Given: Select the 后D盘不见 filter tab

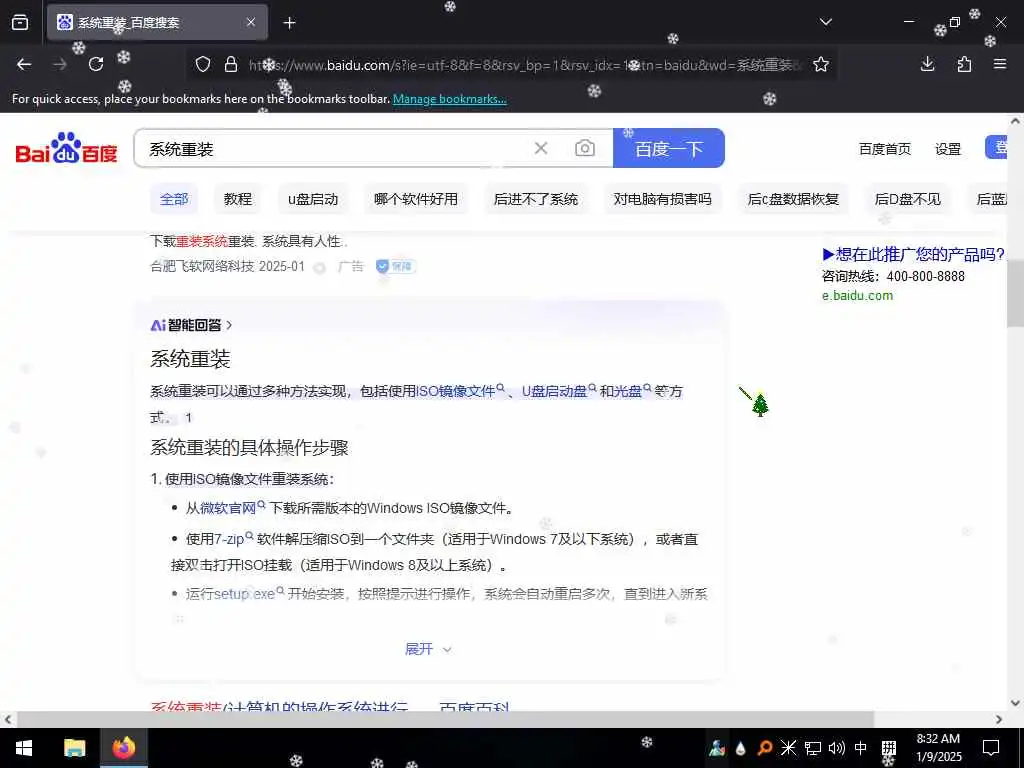Looking at the screenshot, I should tap(908, 199).
